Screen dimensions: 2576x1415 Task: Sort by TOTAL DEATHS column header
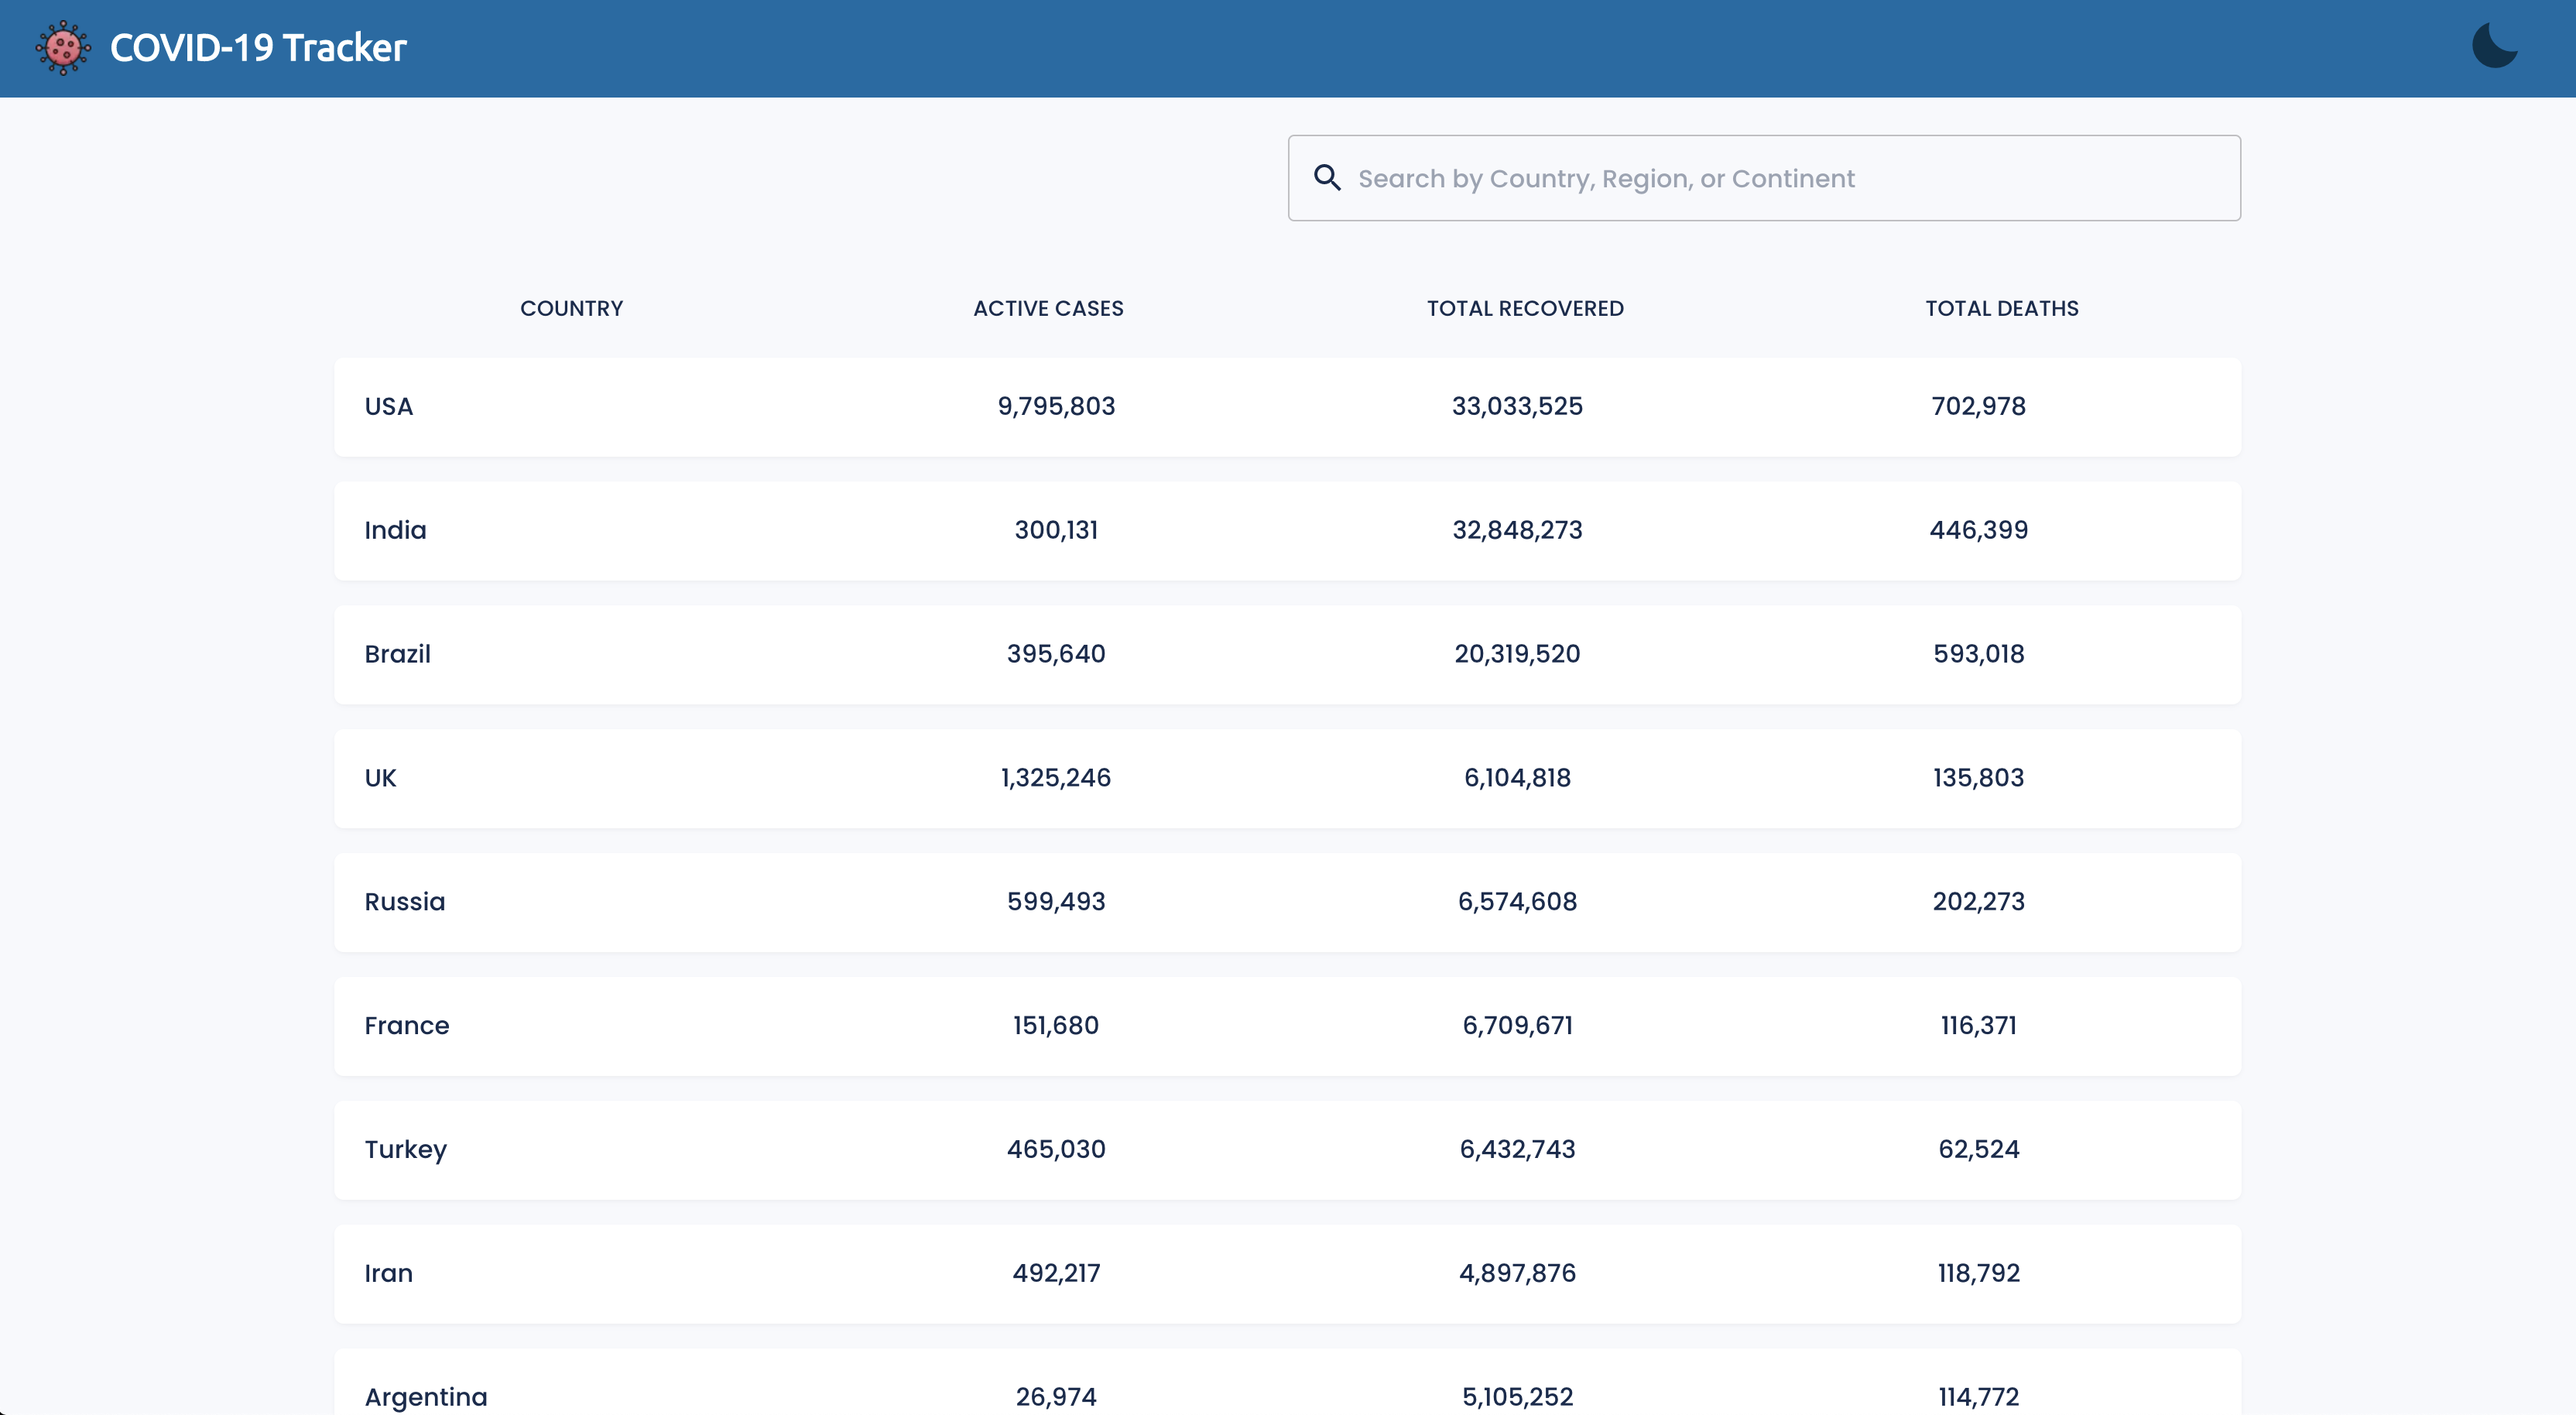pos(2001,308)
